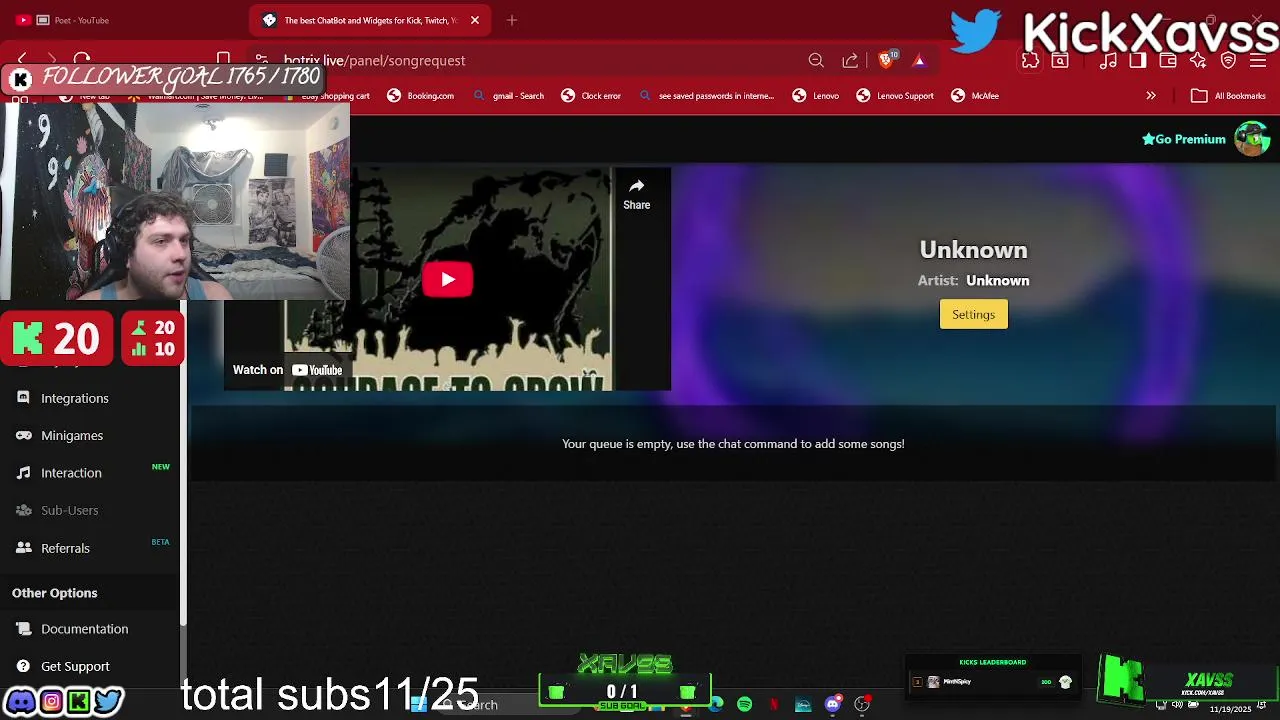Click the music note playlist icon
The width and height of the screenshot is (1280, 720).
(x=1108, y=61)
